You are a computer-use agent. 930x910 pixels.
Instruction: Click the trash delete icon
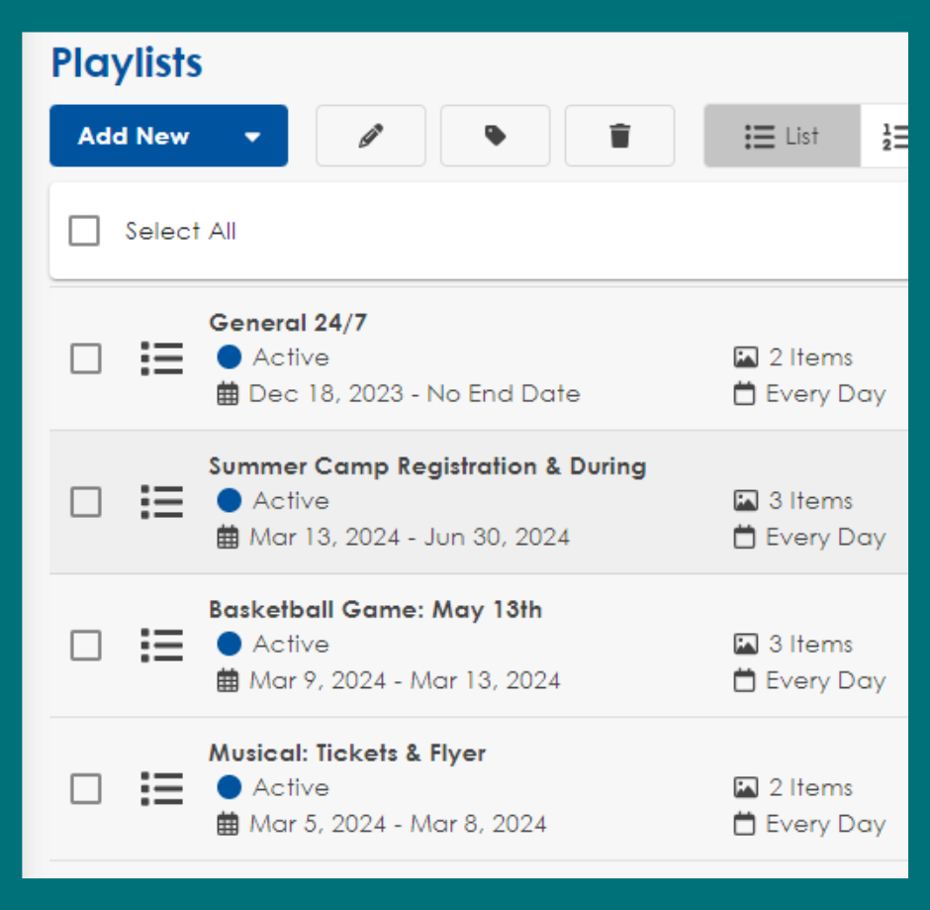click(620, 136)
